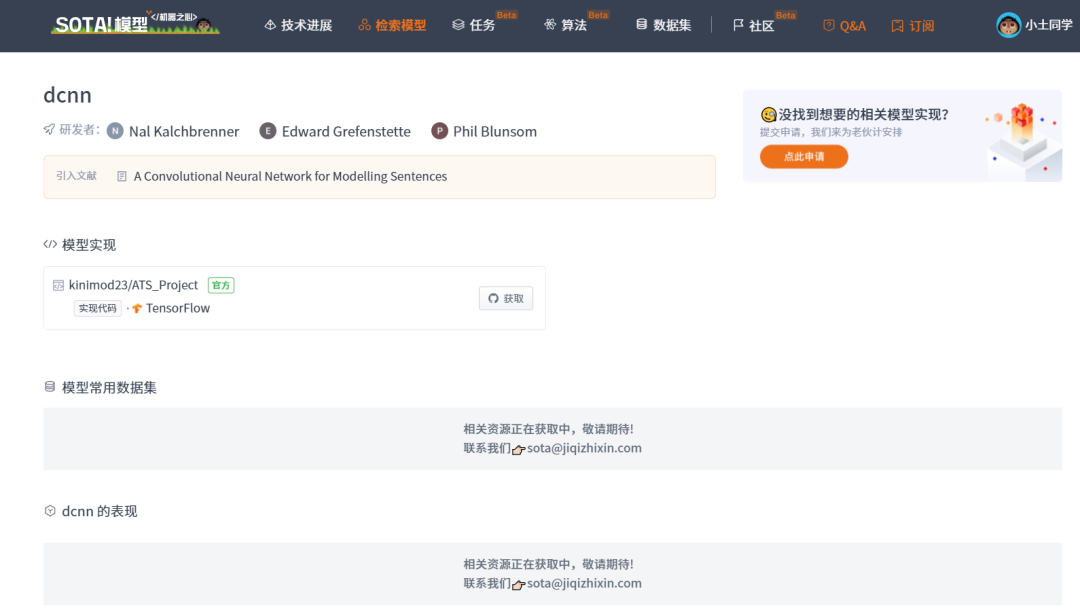Select the 算法 gear icon in navigation

pyautogui.click(x=552, y=24)
